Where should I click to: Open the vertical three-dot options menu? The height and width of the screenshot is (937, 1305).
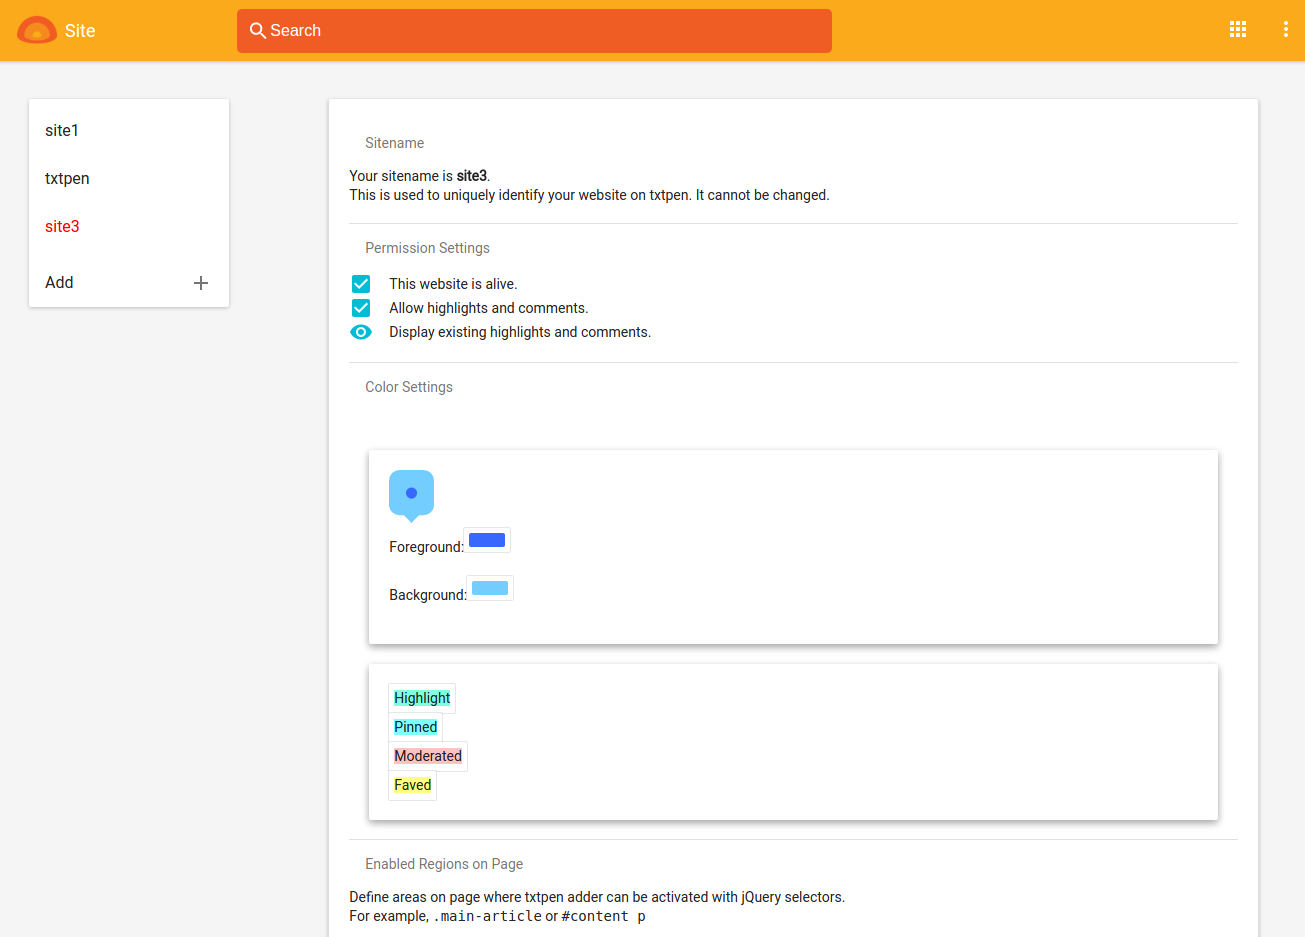click(x=1285, y=30)
